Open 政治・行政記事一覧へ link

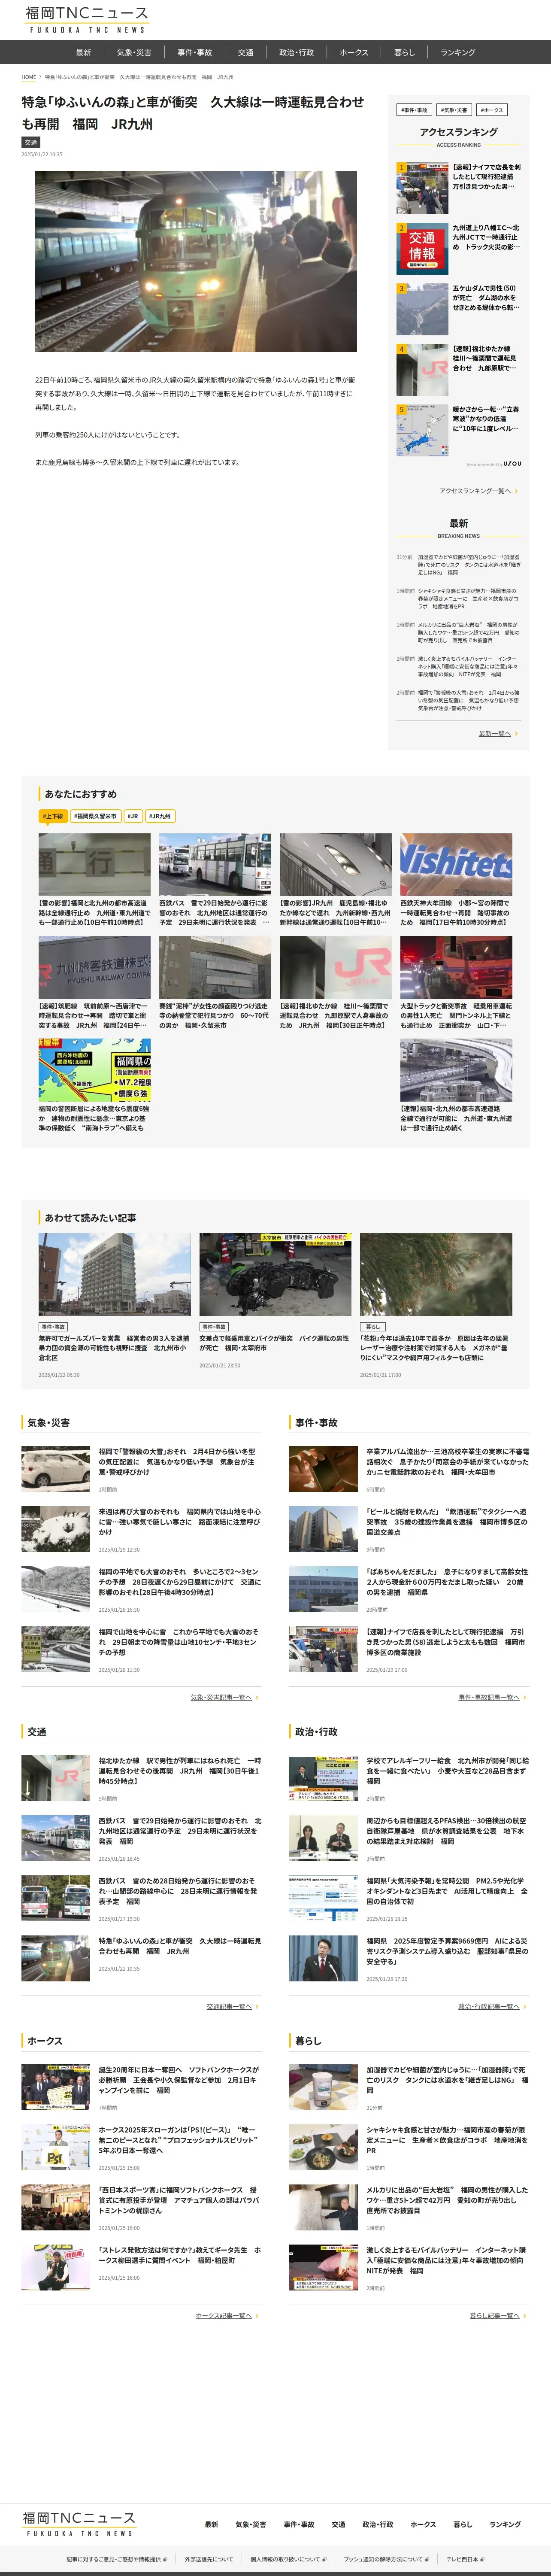coord(492,2006)
